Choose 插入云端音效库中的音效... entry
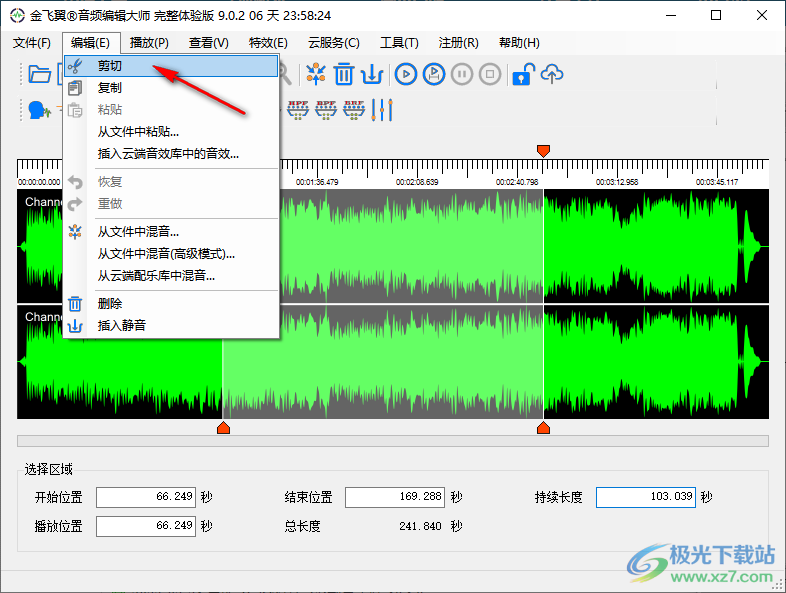 tap(171, 153)
